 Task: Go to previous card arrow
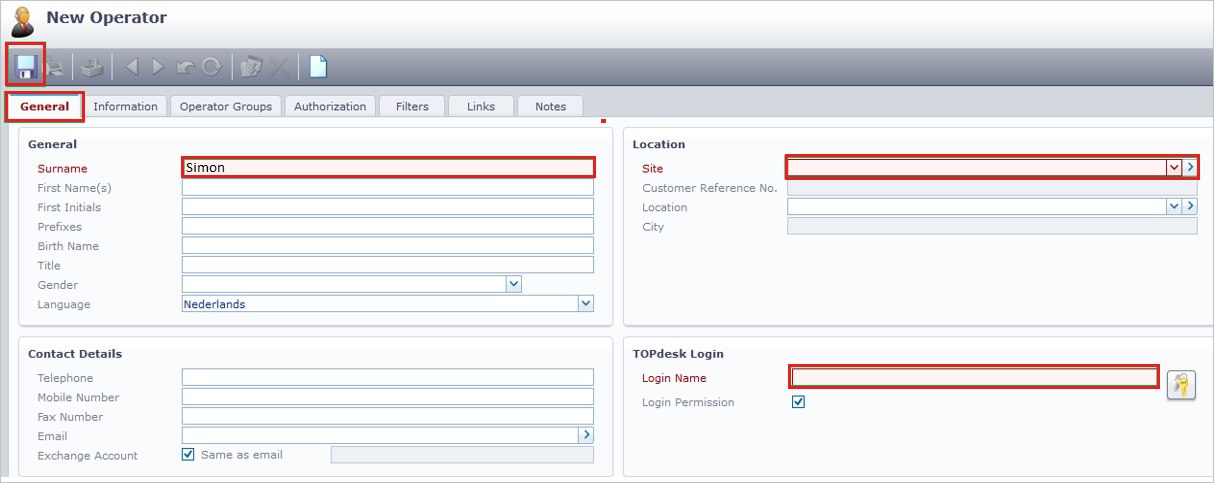pos(132,67)
